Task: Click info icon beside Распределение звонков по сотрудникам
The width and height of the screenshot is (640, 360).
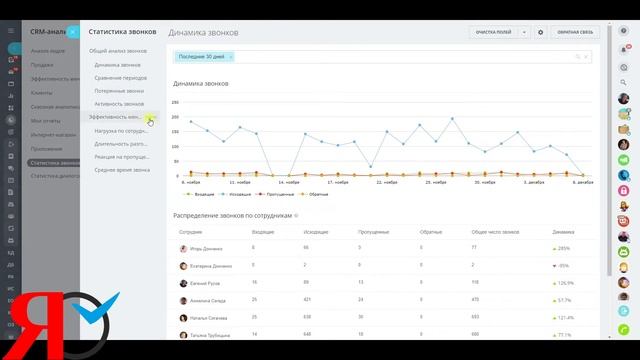Action: click(296, 216)
